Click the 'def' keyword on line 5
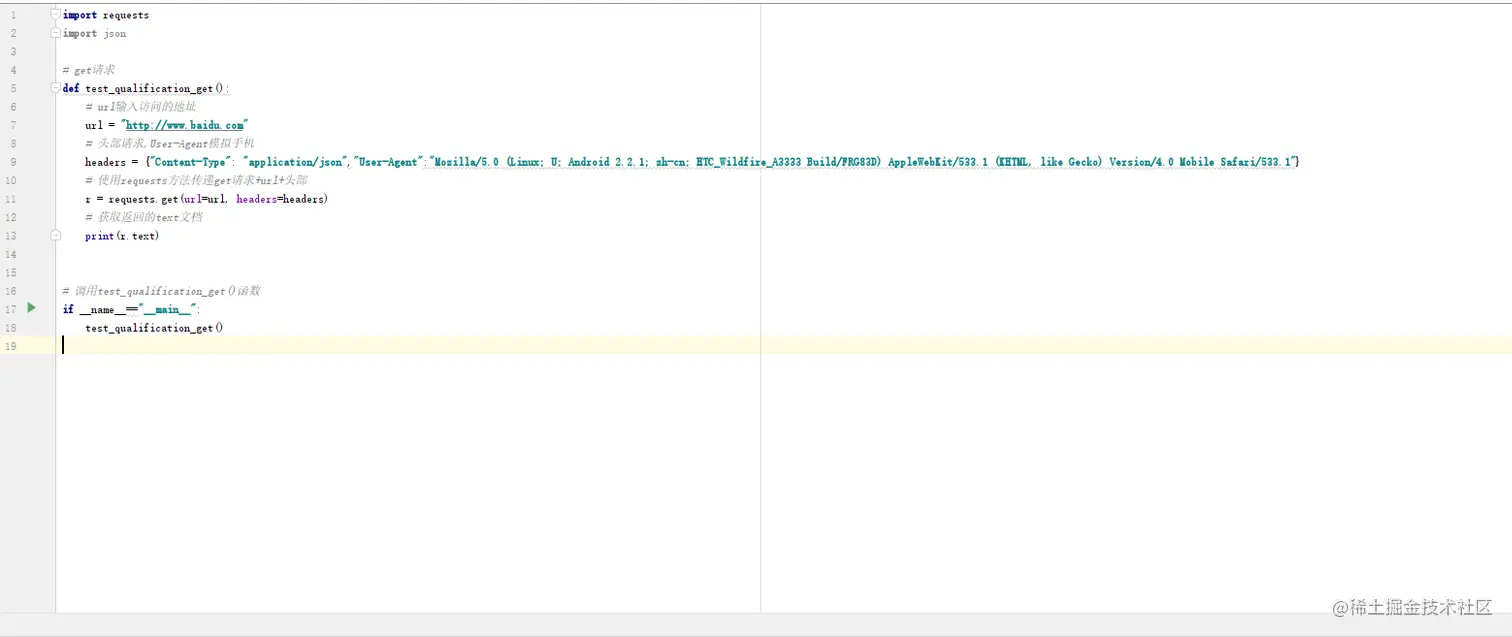The height and width of the screenshot is (637, 1512). pos(71,89)
